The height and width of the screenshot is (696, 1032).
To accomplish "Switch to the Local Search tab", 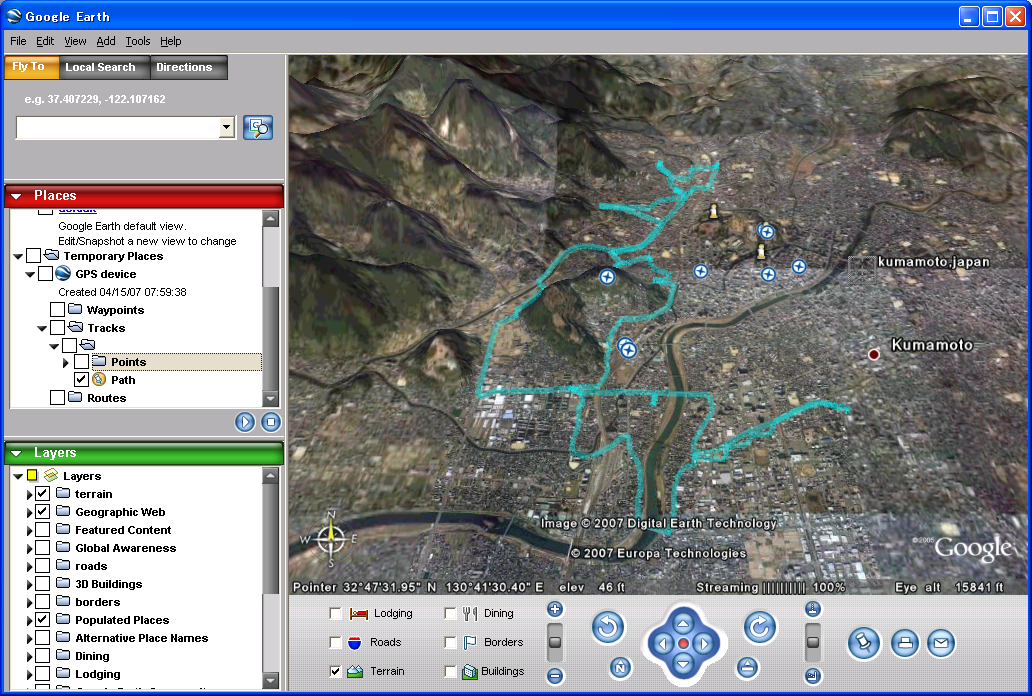I will tap(100, 67).
